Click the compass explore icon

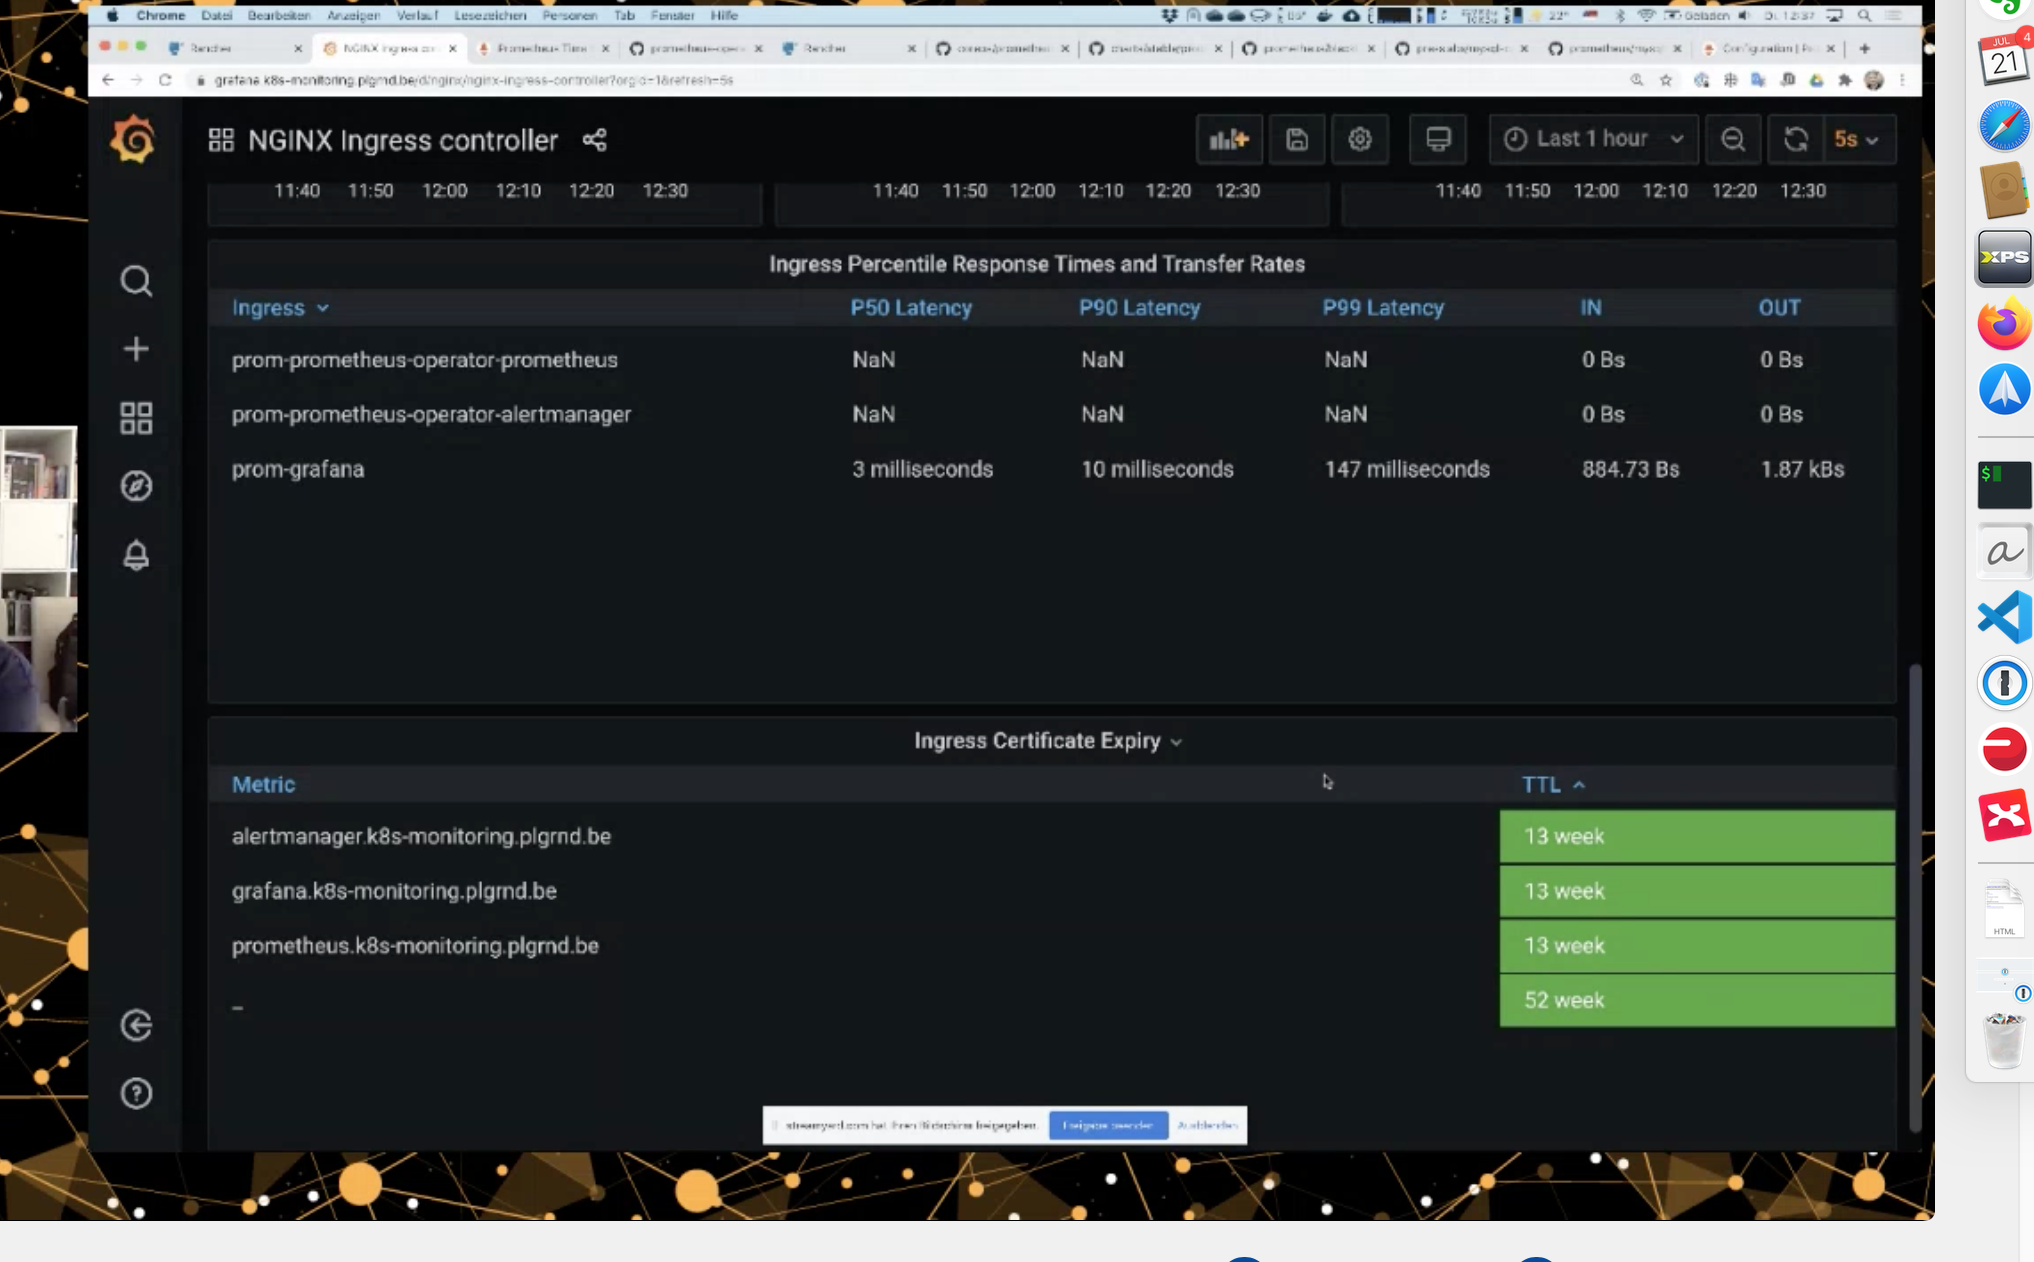(135, 486)
